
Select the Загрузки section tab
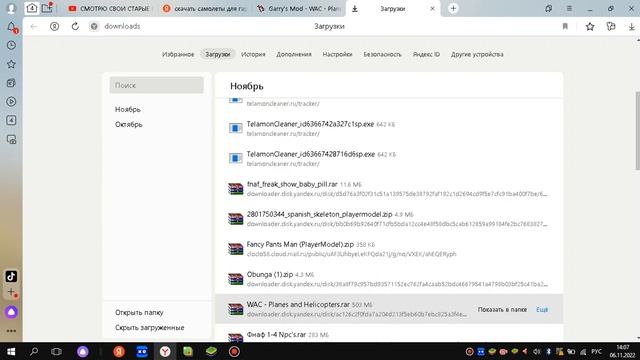(218, 54)
